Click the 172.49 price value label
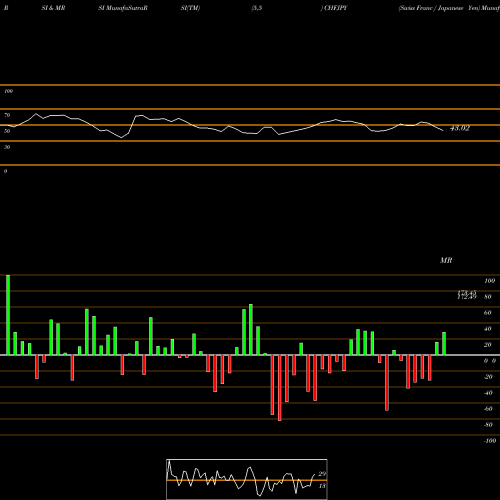 coord(467,297)
